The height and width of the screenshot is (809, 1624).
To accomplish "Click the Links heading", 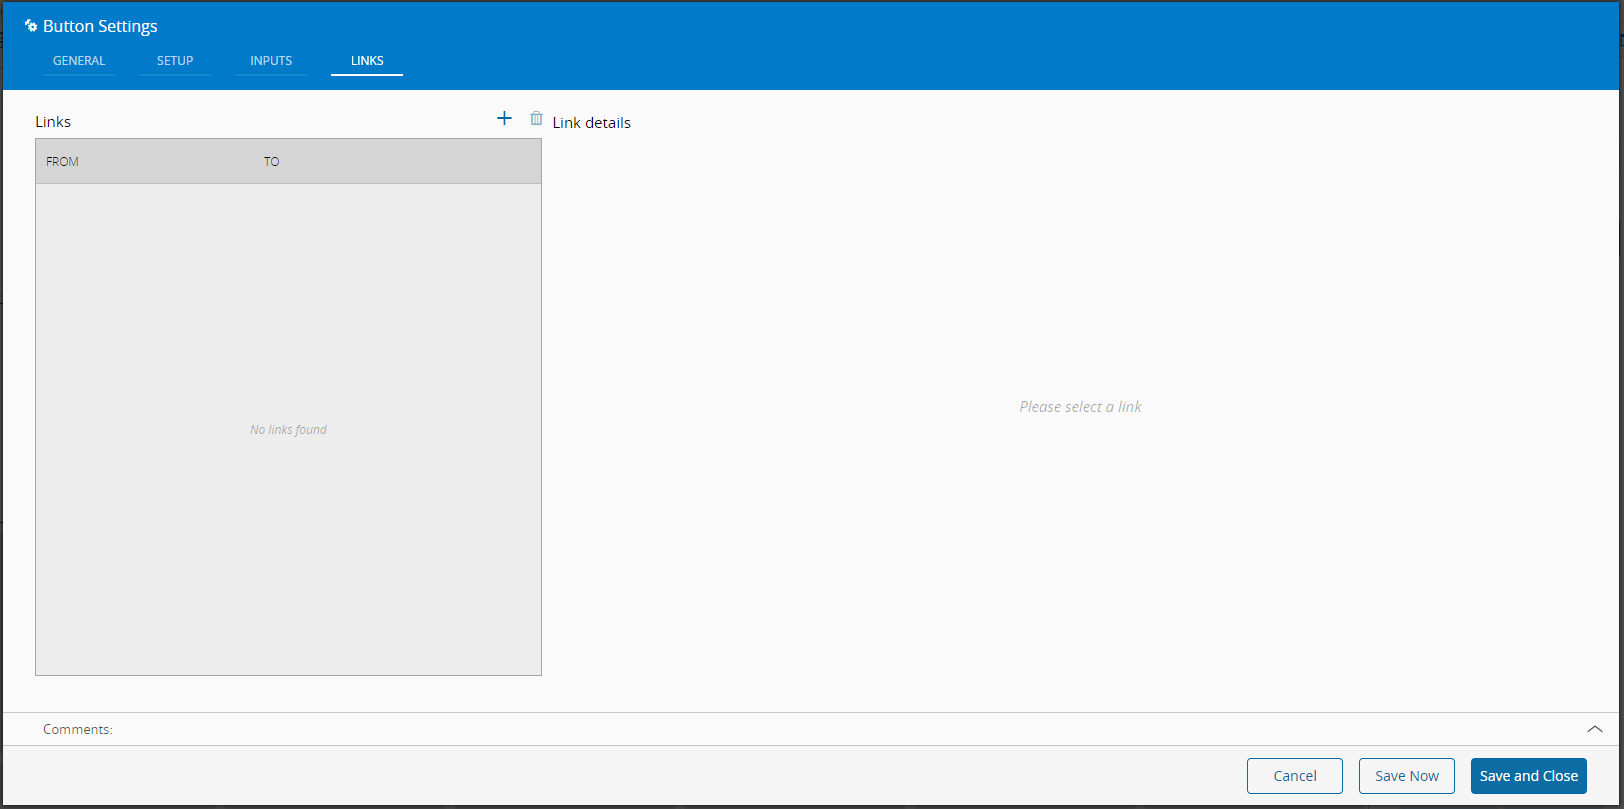I will [x=53, y=122].
